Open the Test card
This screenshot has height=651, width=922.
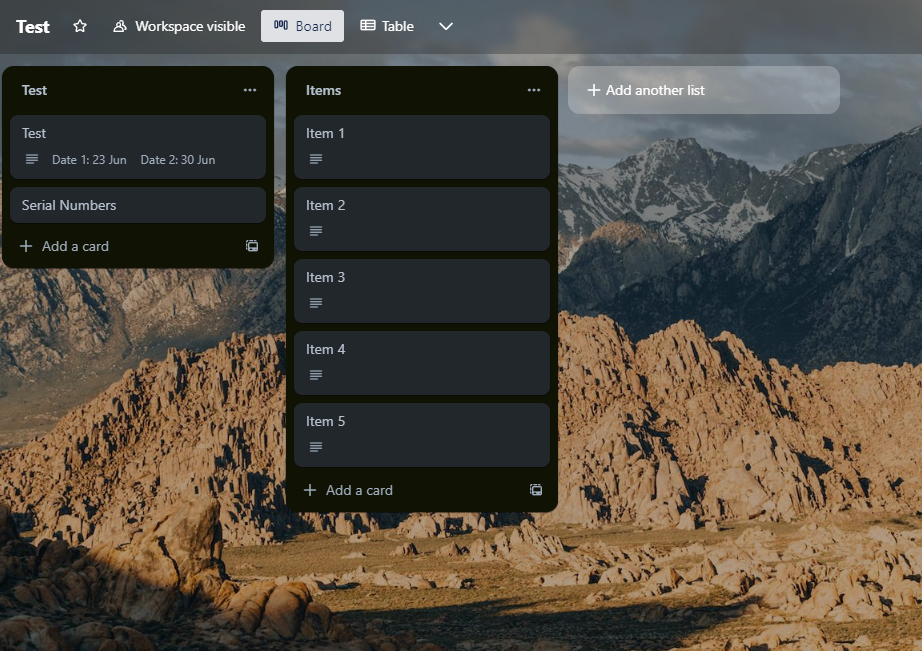138,147
